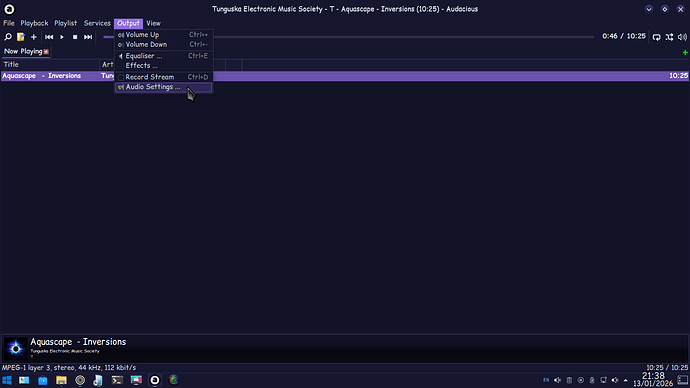Toggle the repeat icon in toolbar
This screenshot has height=388, width=690.
tap(657, 37)
